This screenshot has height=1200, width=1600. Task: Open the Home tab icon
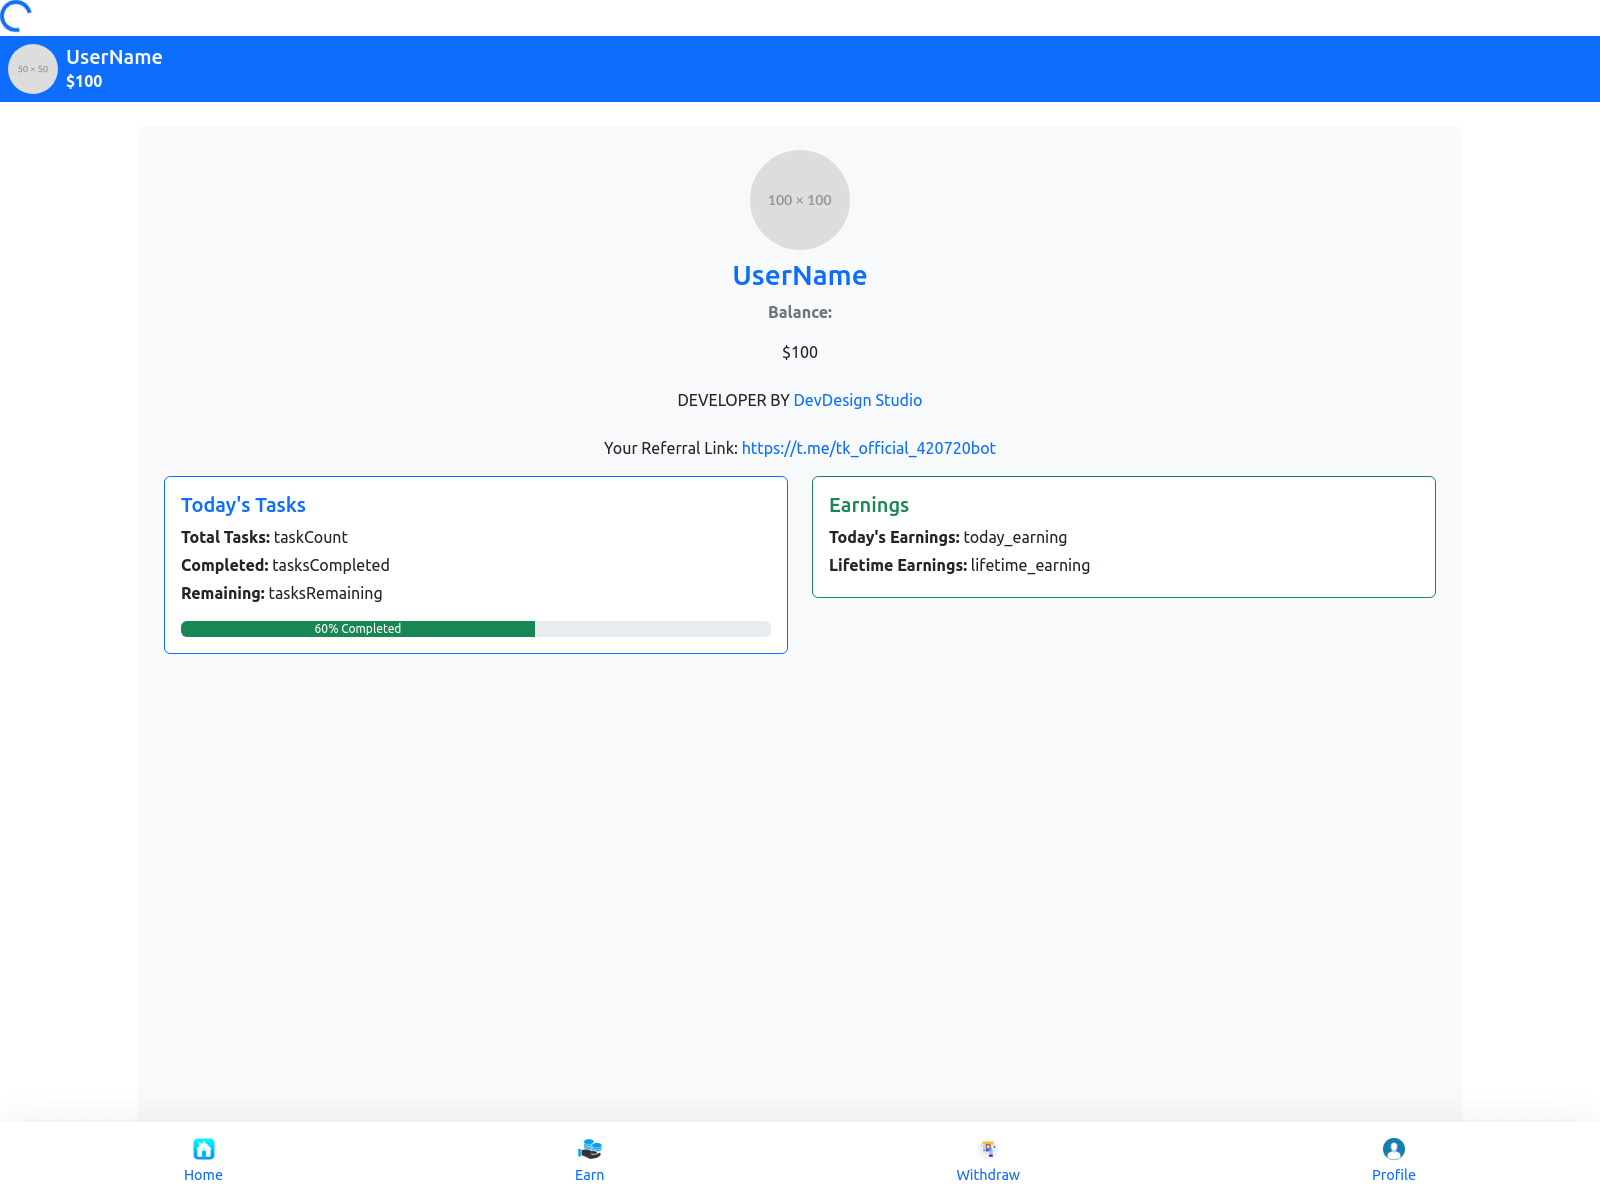click(204, 1149)
